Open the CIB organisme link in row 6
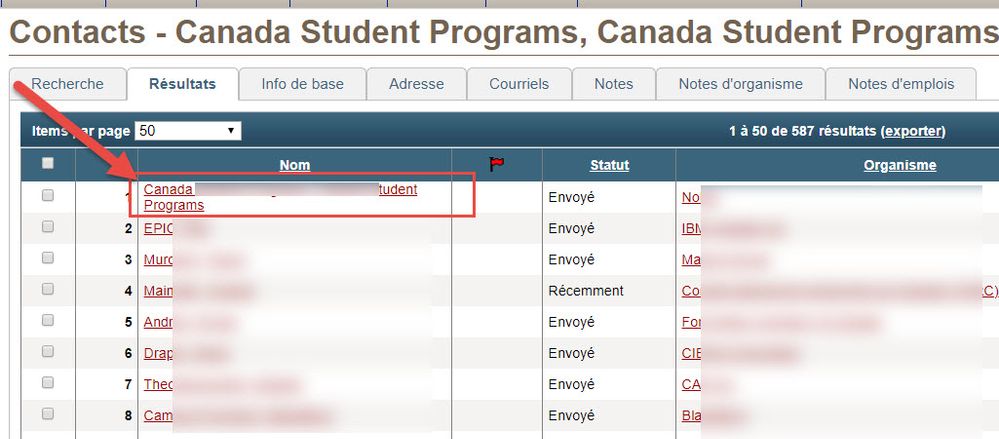 [691, 354]
